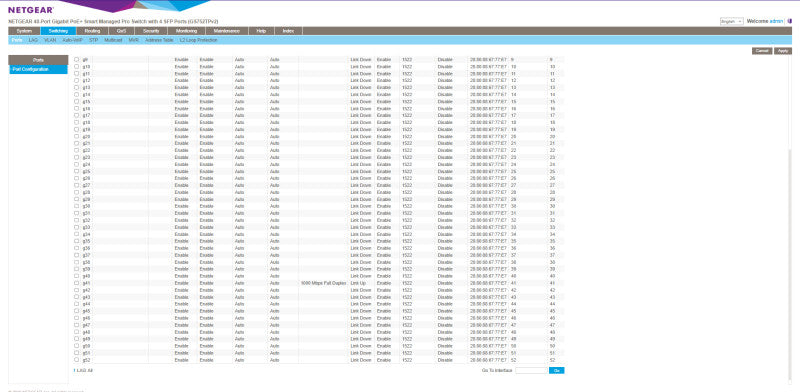This screenshot has height=392, width=800.
Task: Open the Auto-VoIP submenu
Action: click(72, 40)
